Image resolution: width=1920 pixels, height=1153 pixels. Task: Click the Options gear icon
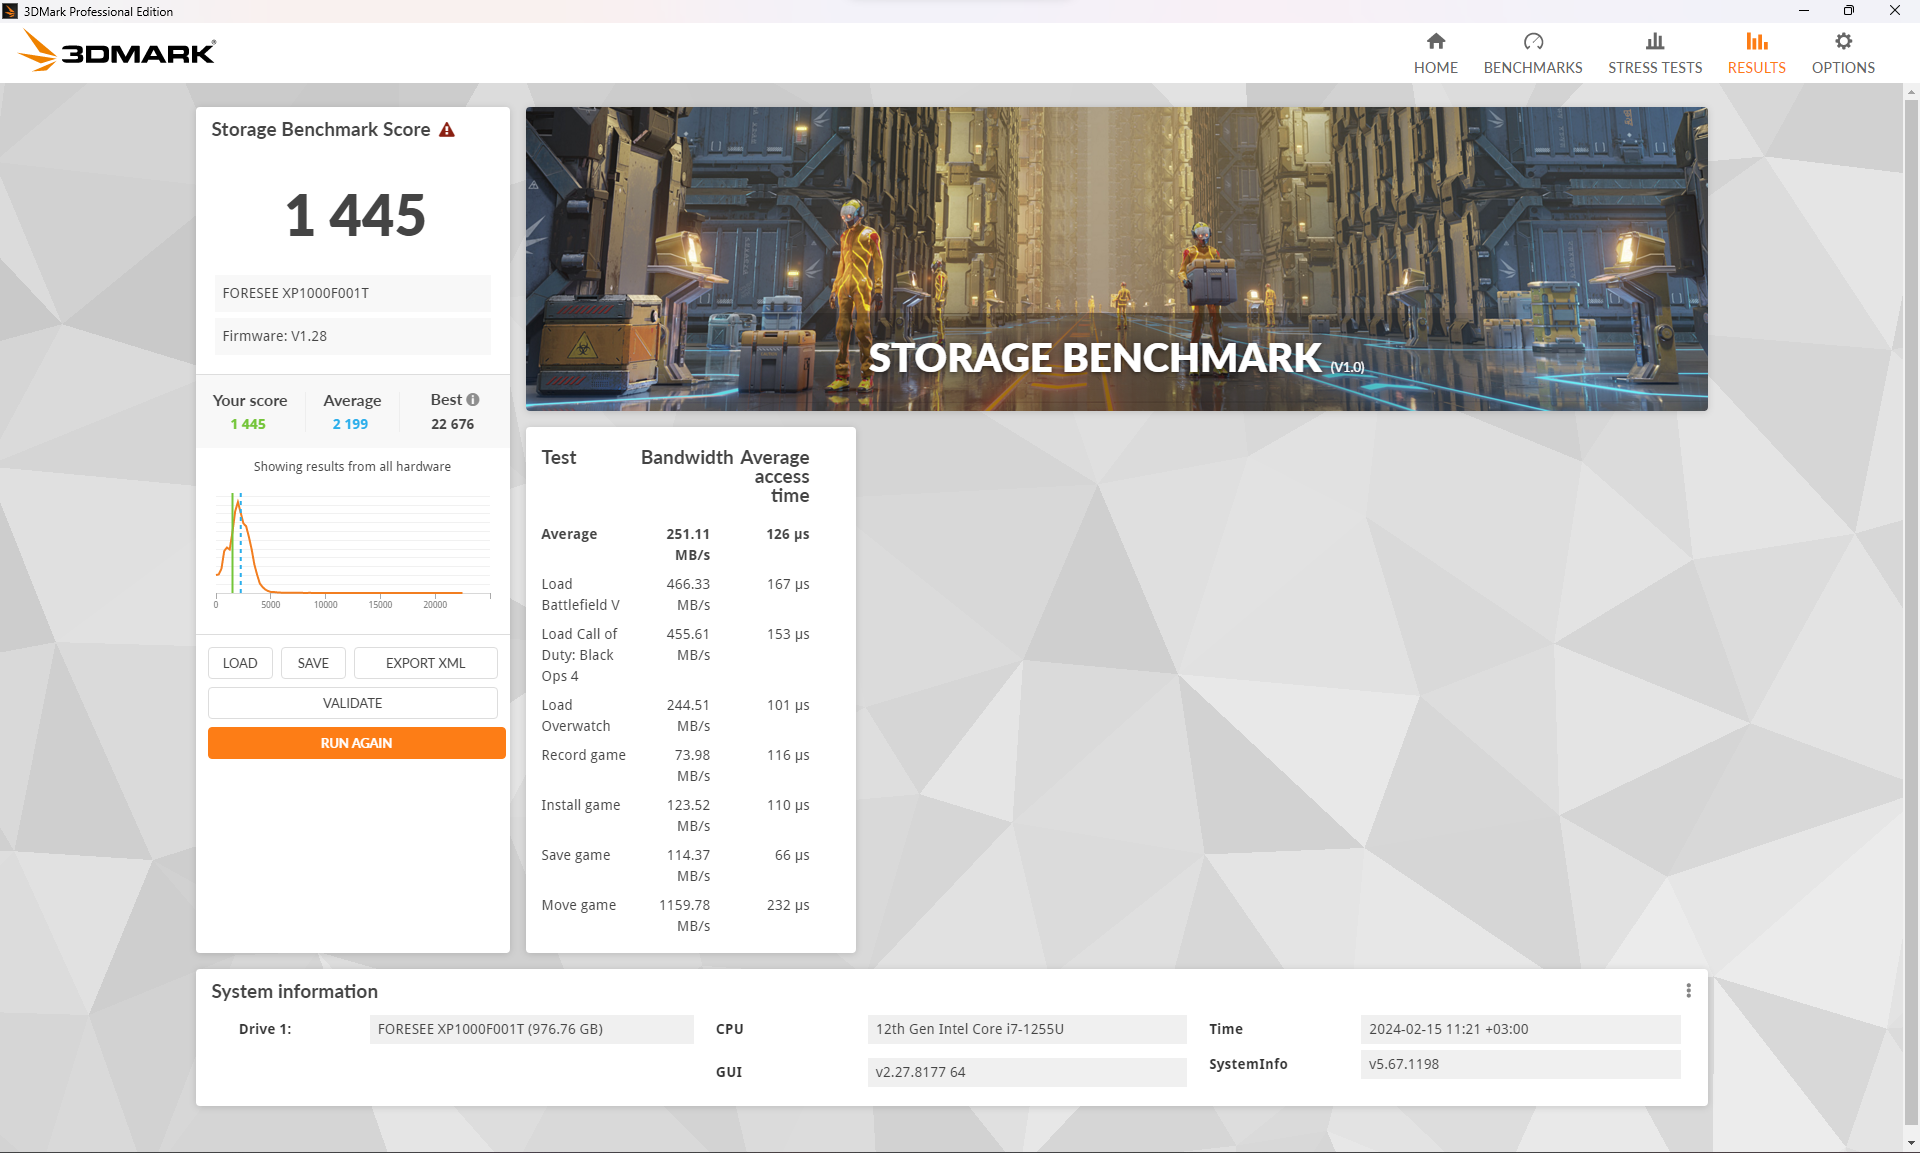click(1843, 41)
